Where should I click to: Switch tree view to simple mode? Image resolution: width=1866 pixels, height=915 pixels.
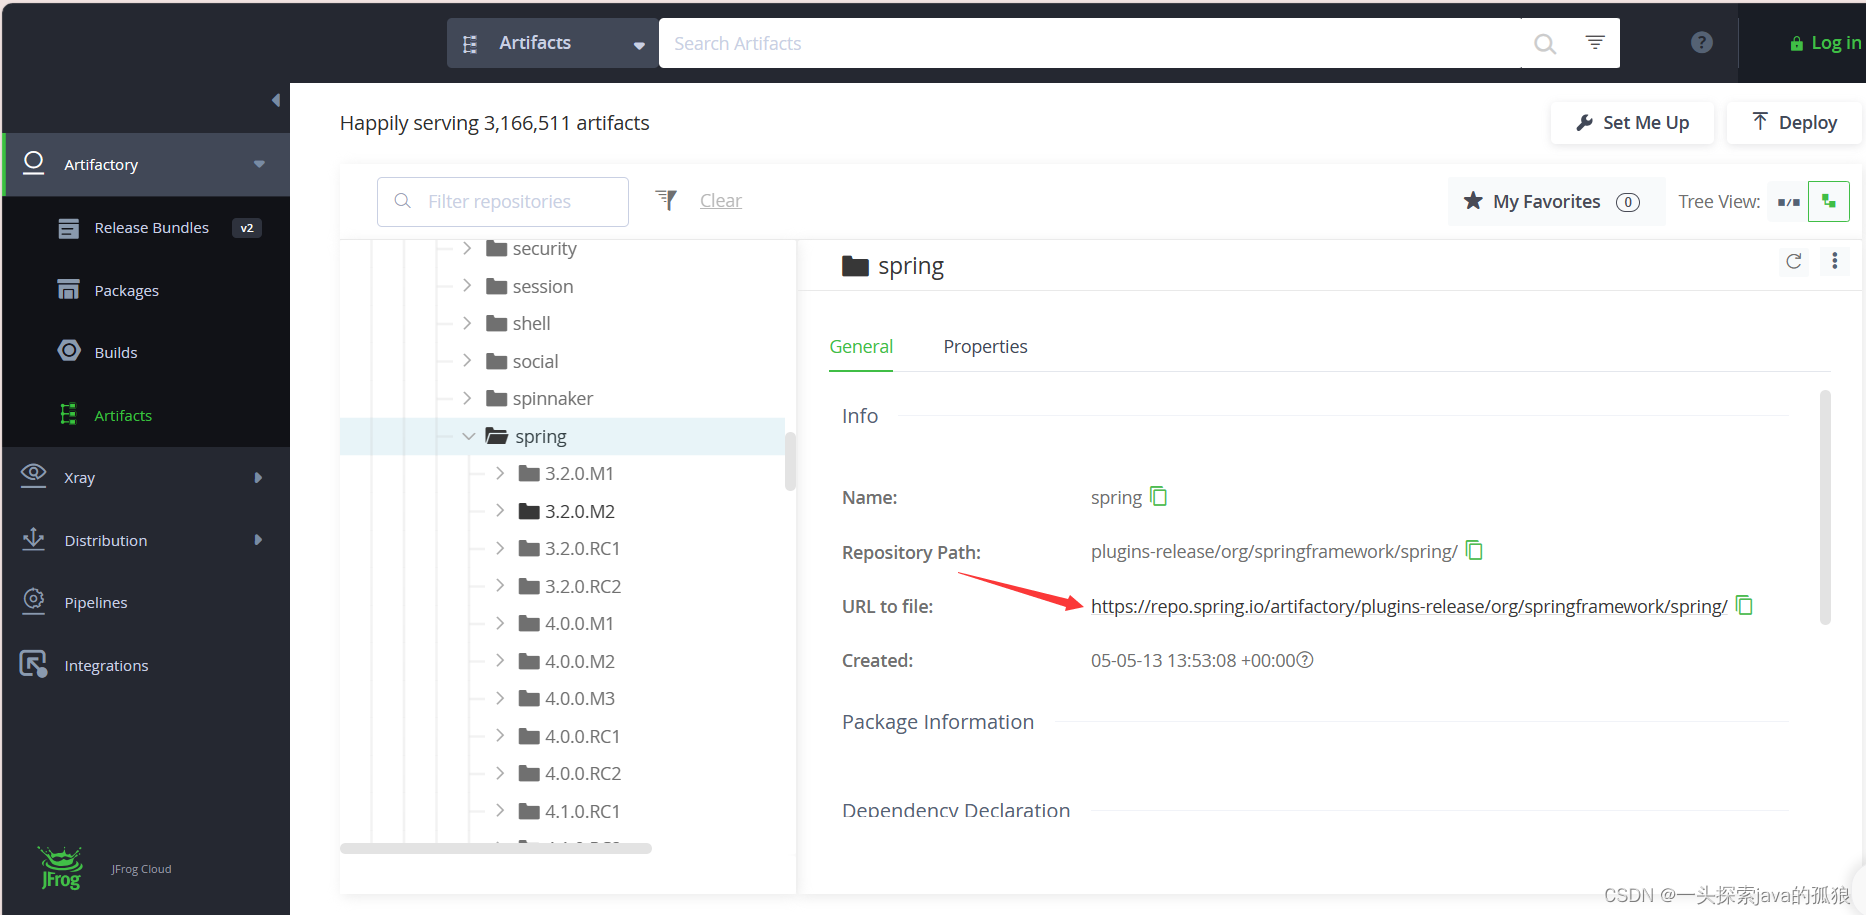[x=1788, y=202]
